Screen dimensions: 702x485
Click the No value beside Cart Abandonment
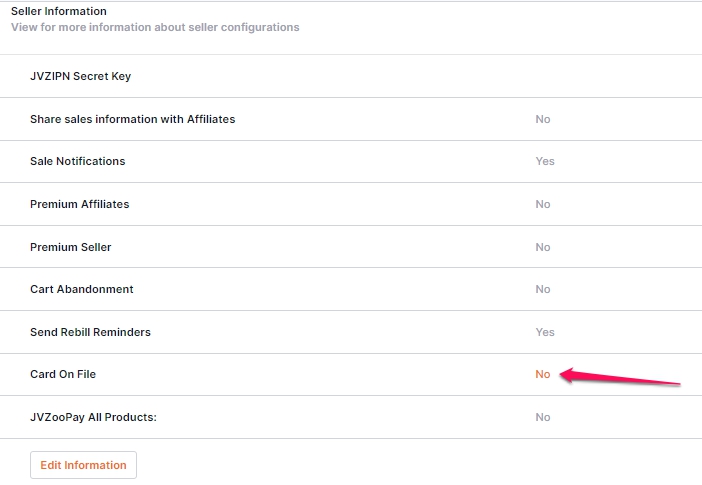(x=542, y=289)
